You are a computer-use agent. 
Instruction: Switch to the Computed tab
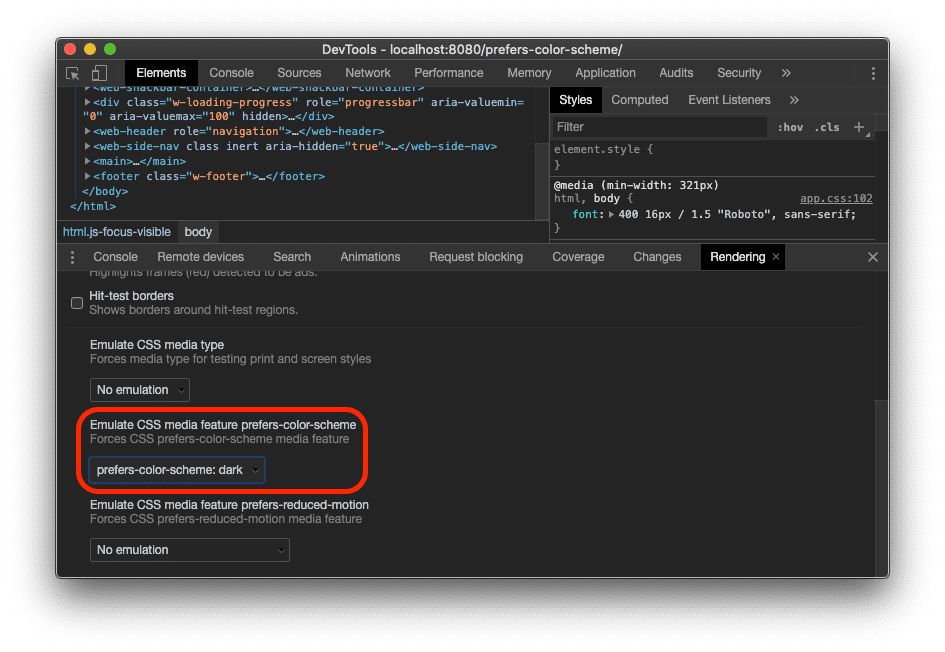(639, 99)
